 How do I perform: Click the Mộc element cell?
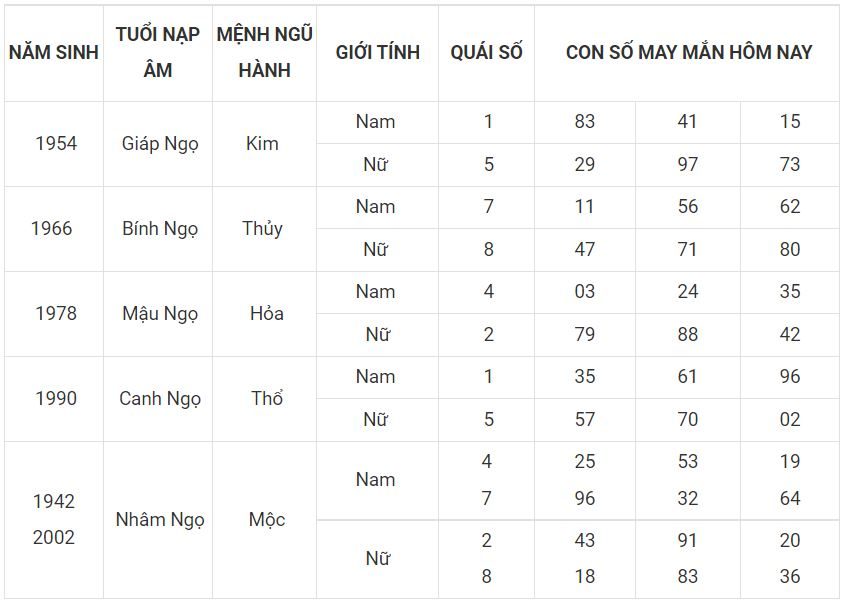click(x=266, y=519)
